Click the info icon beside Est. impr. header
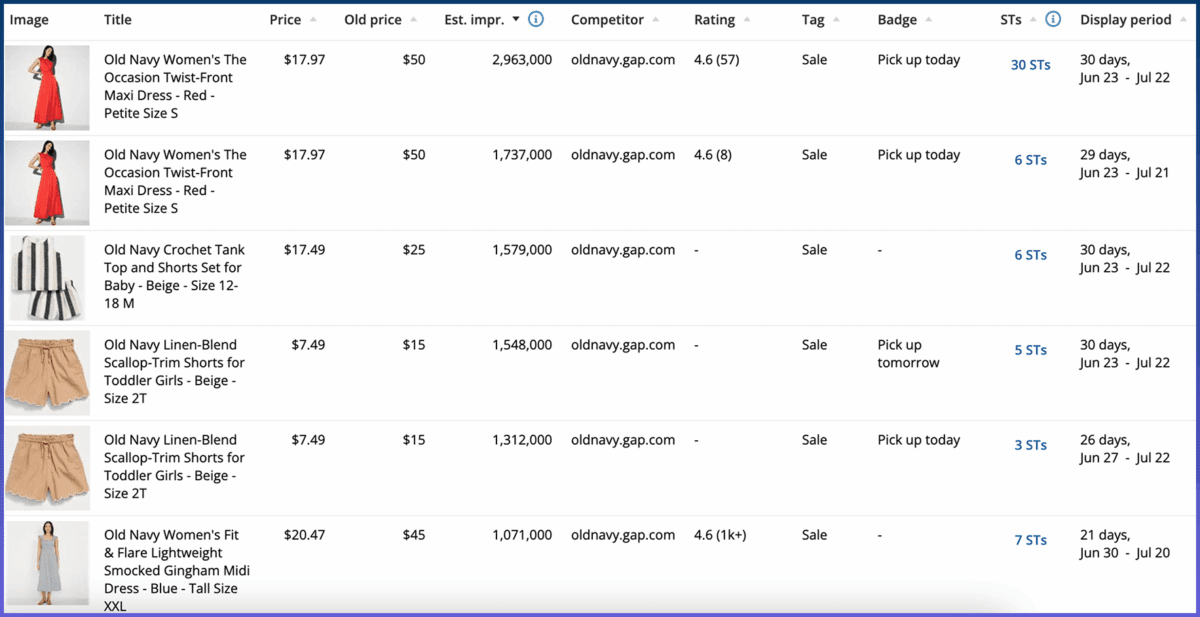Viewport: 1200px width, 617px height. 536,19
